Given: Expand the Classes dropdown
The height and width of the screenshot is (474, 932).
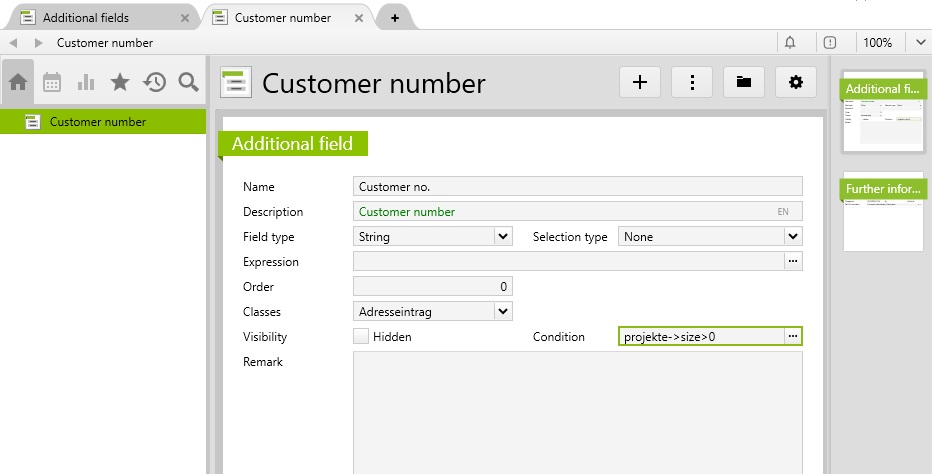Looking at the screenshot, I should point(502,312).
